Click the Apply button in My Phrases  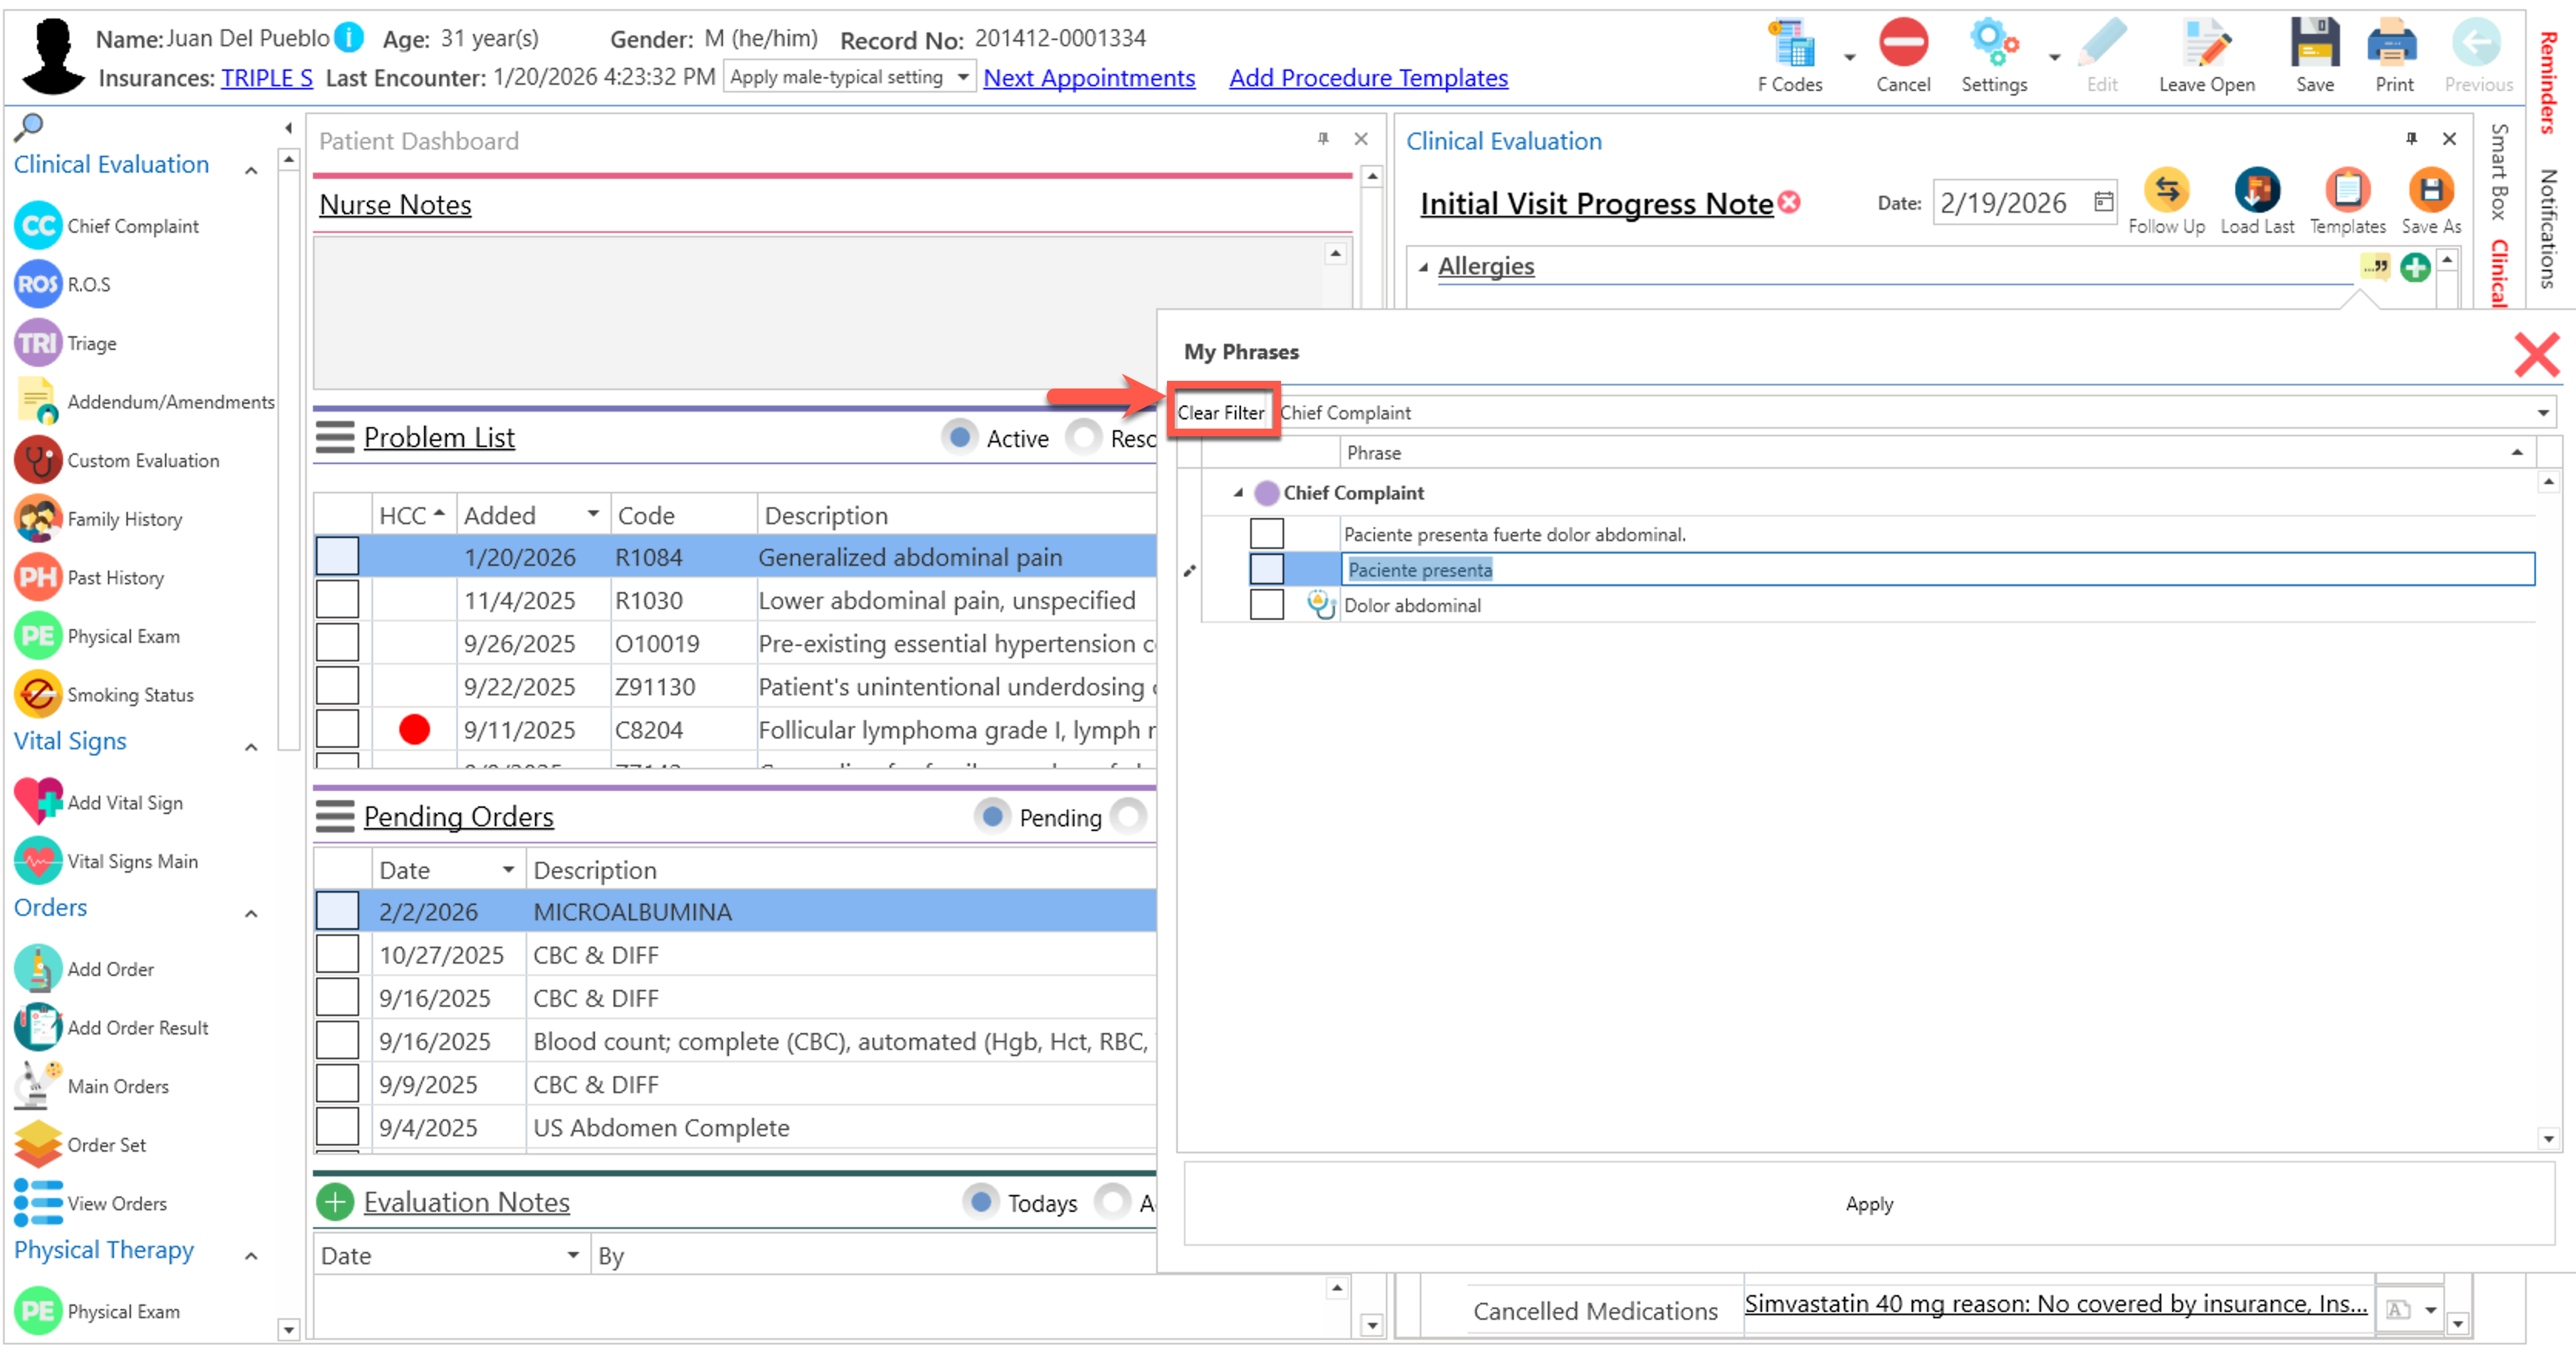tap(1868, 1204)
